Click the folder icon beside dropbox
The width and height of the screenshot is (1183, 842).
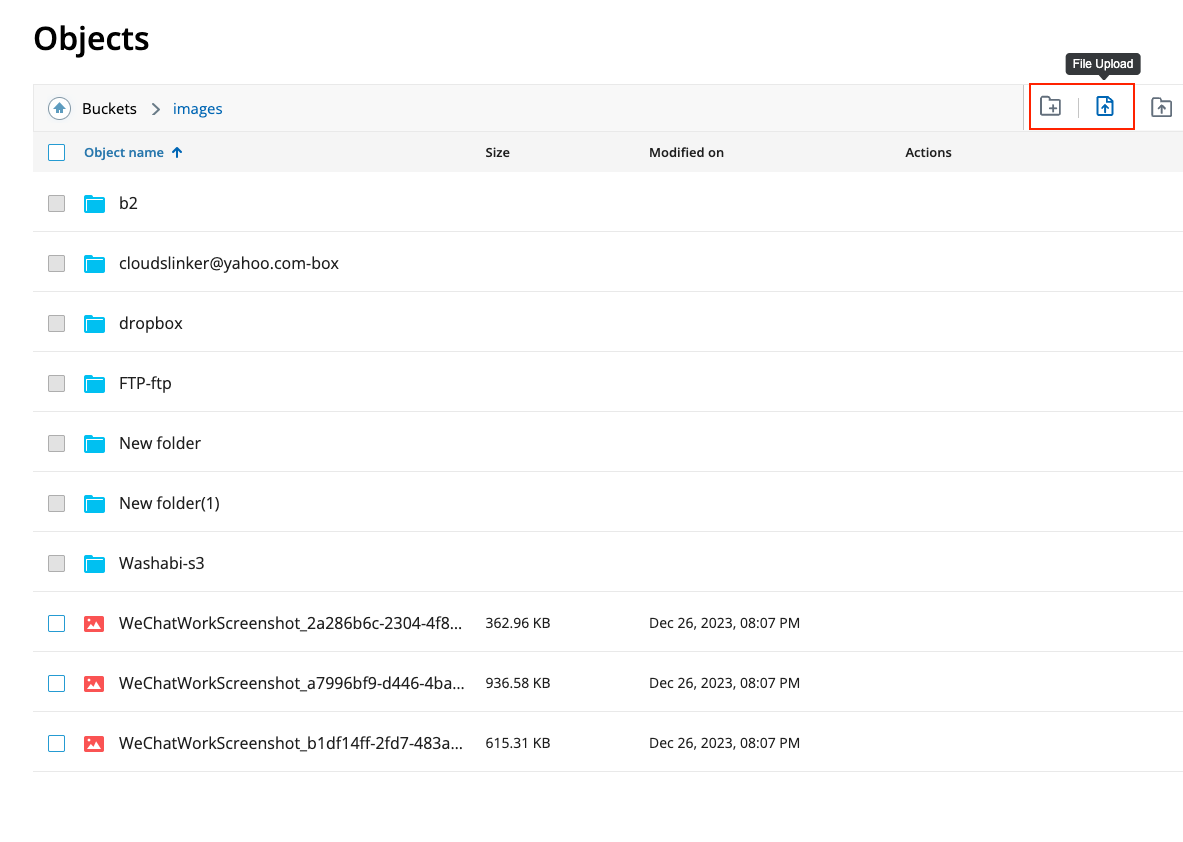point(94,323)
